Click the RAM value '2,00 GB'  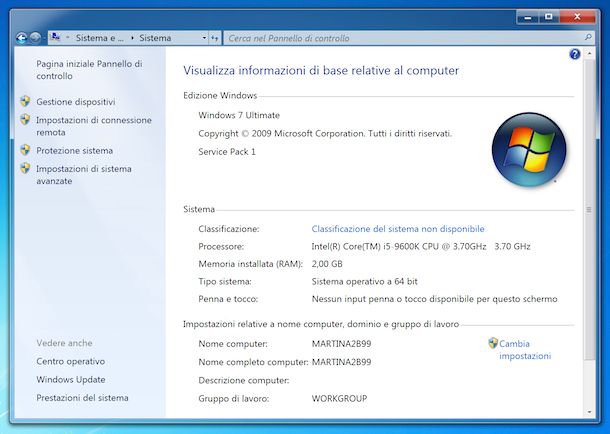coord(327,264)
